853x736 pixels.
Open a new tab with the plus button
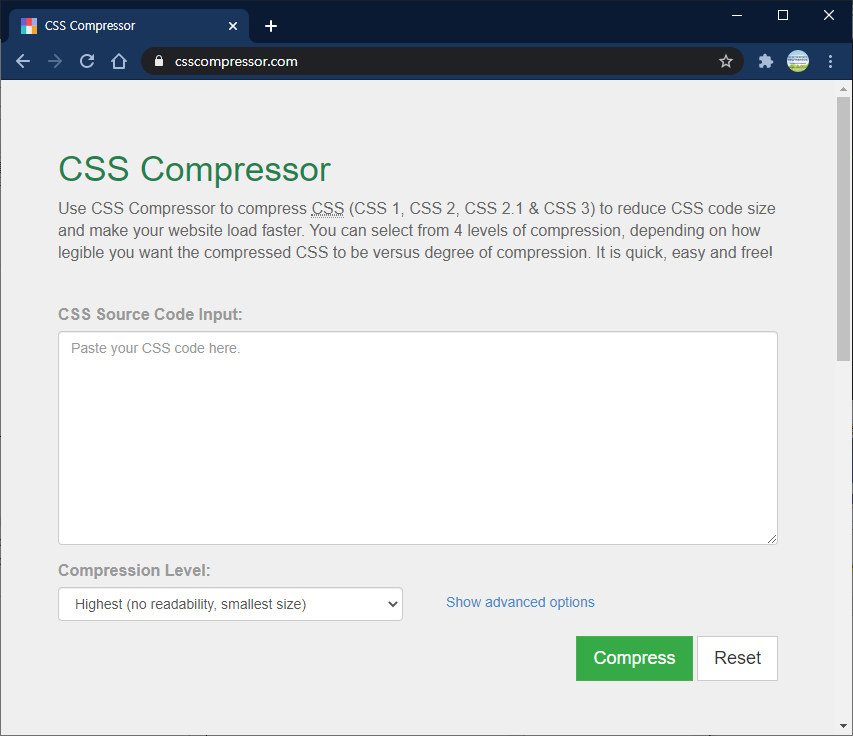[x=271, y=26]
